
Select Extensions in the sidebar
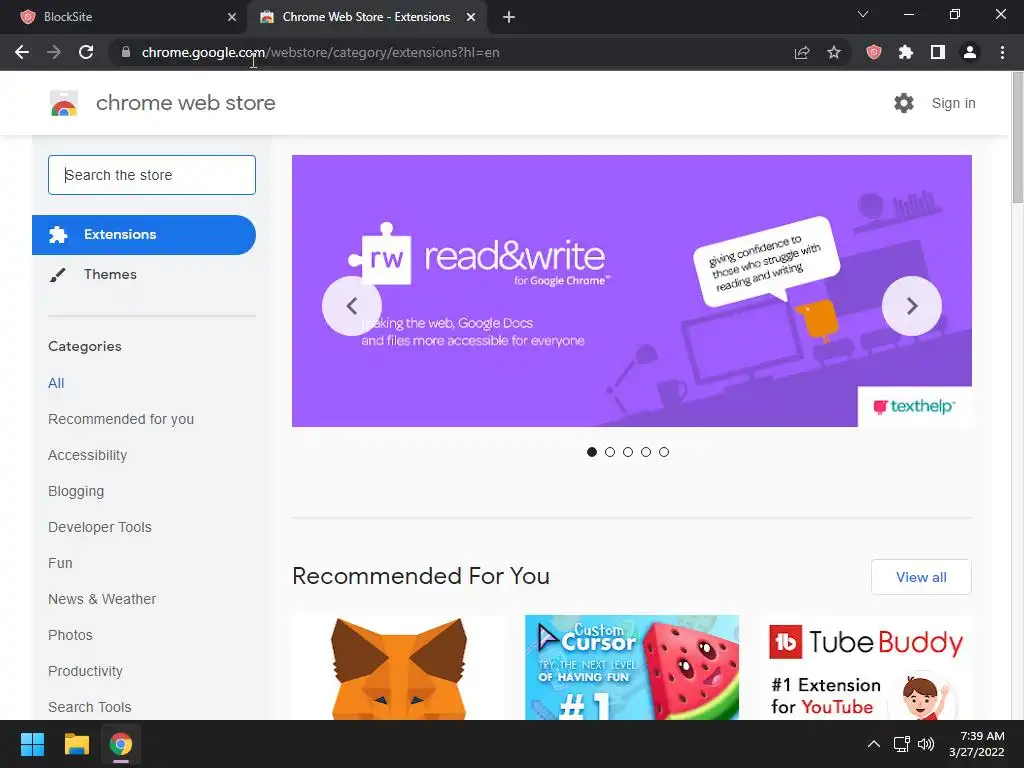pyautogui.click(x=144, y=234)
